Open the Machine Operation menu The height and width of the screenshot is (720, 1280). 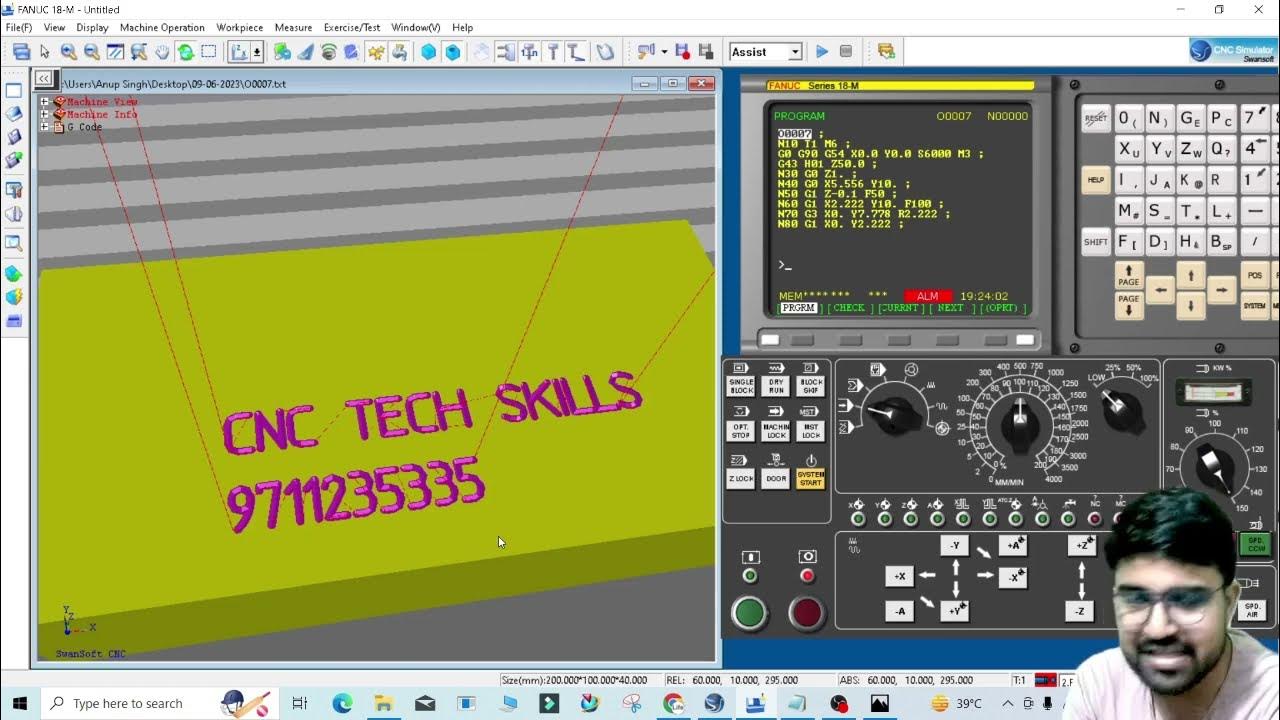162,27
